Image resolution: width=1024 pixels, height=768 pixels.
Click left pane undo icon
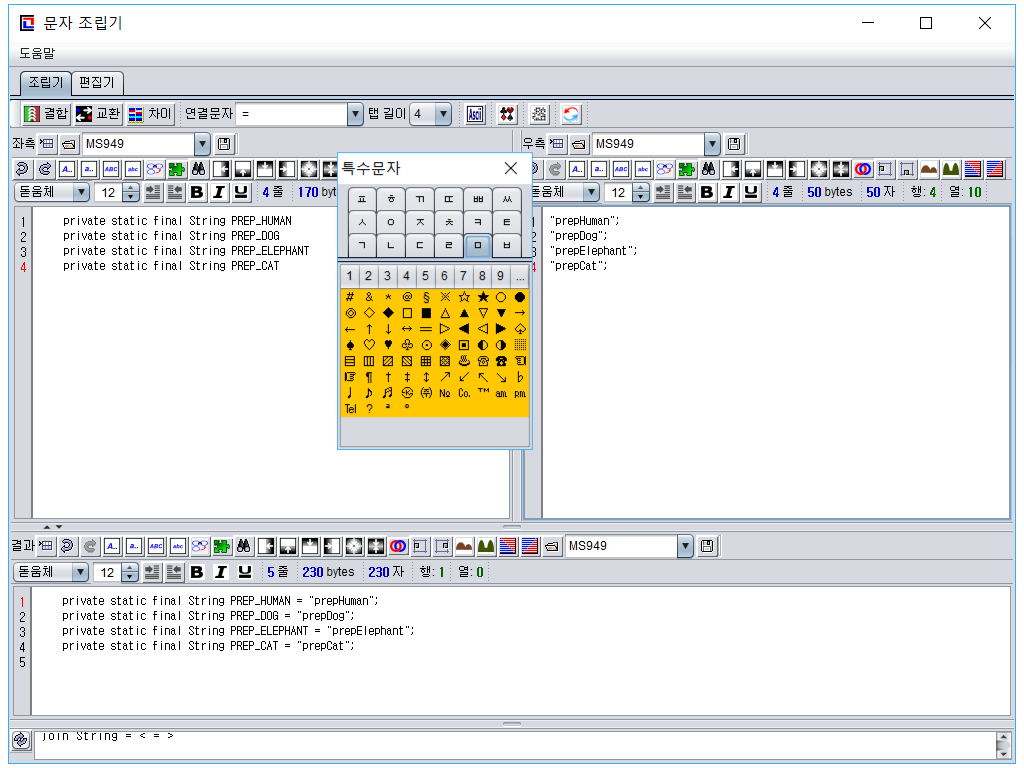[x=22, y=170]
